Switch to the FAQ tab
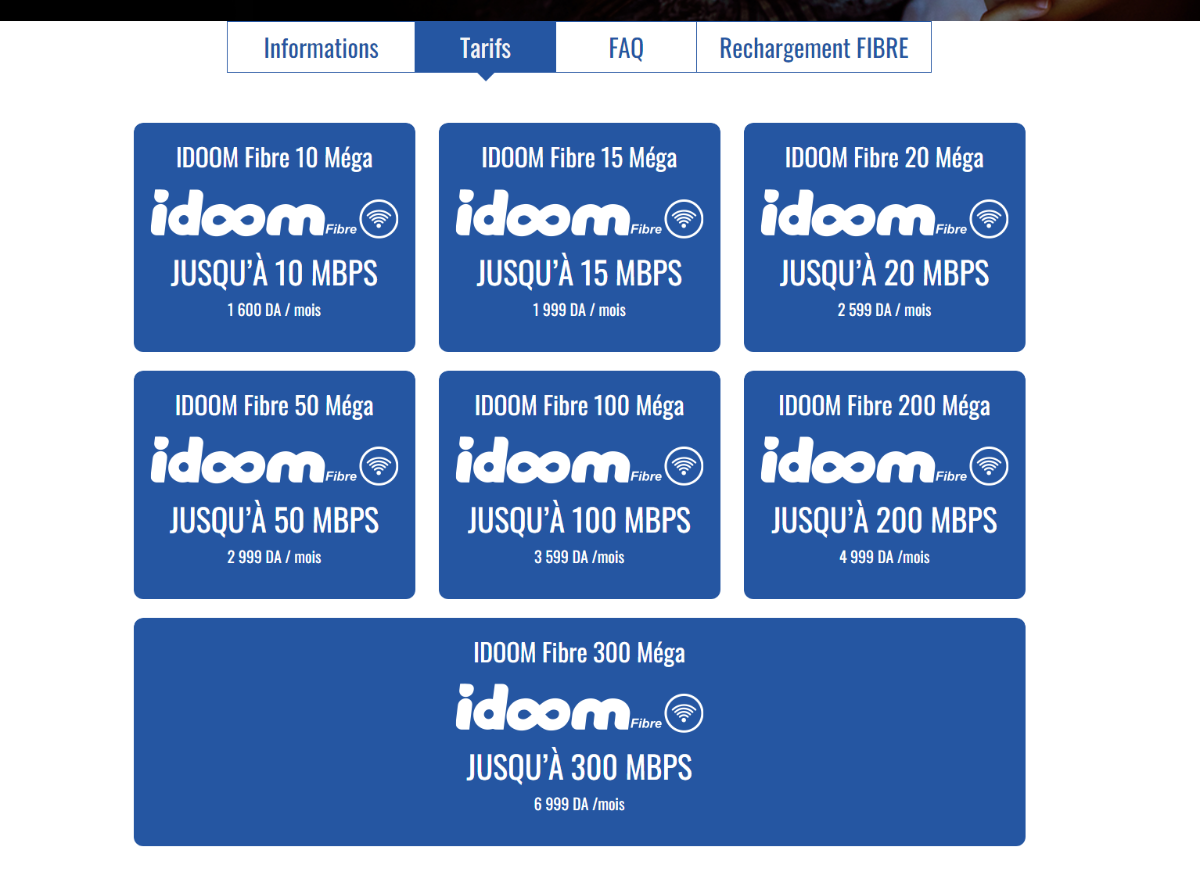Screen dimensions: 1200x872 point(626,48)
